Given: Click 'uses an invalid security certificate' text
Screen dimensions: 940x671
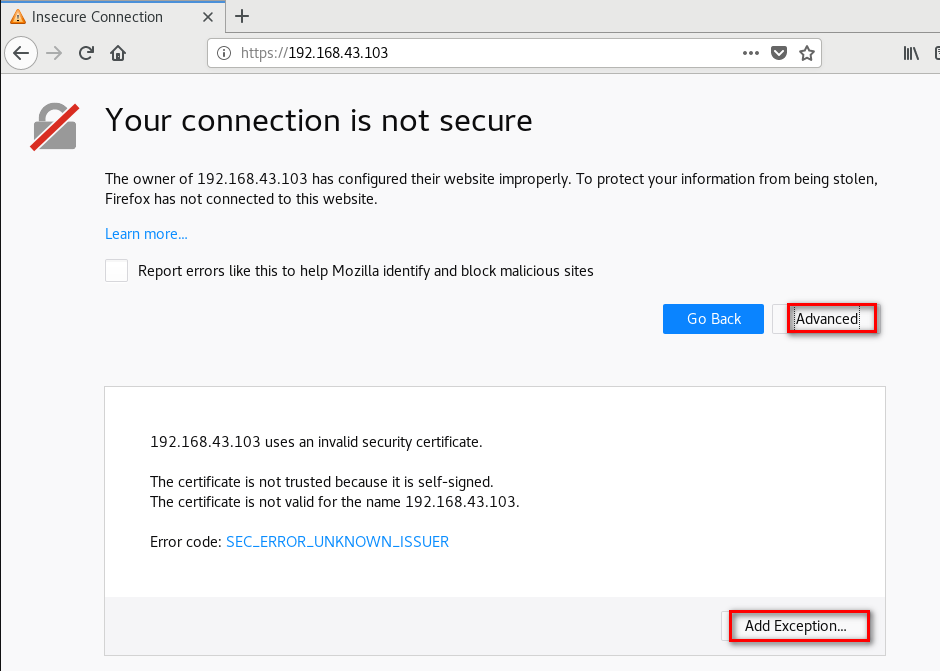Looking at the screenshot, I should click(373, 442).
